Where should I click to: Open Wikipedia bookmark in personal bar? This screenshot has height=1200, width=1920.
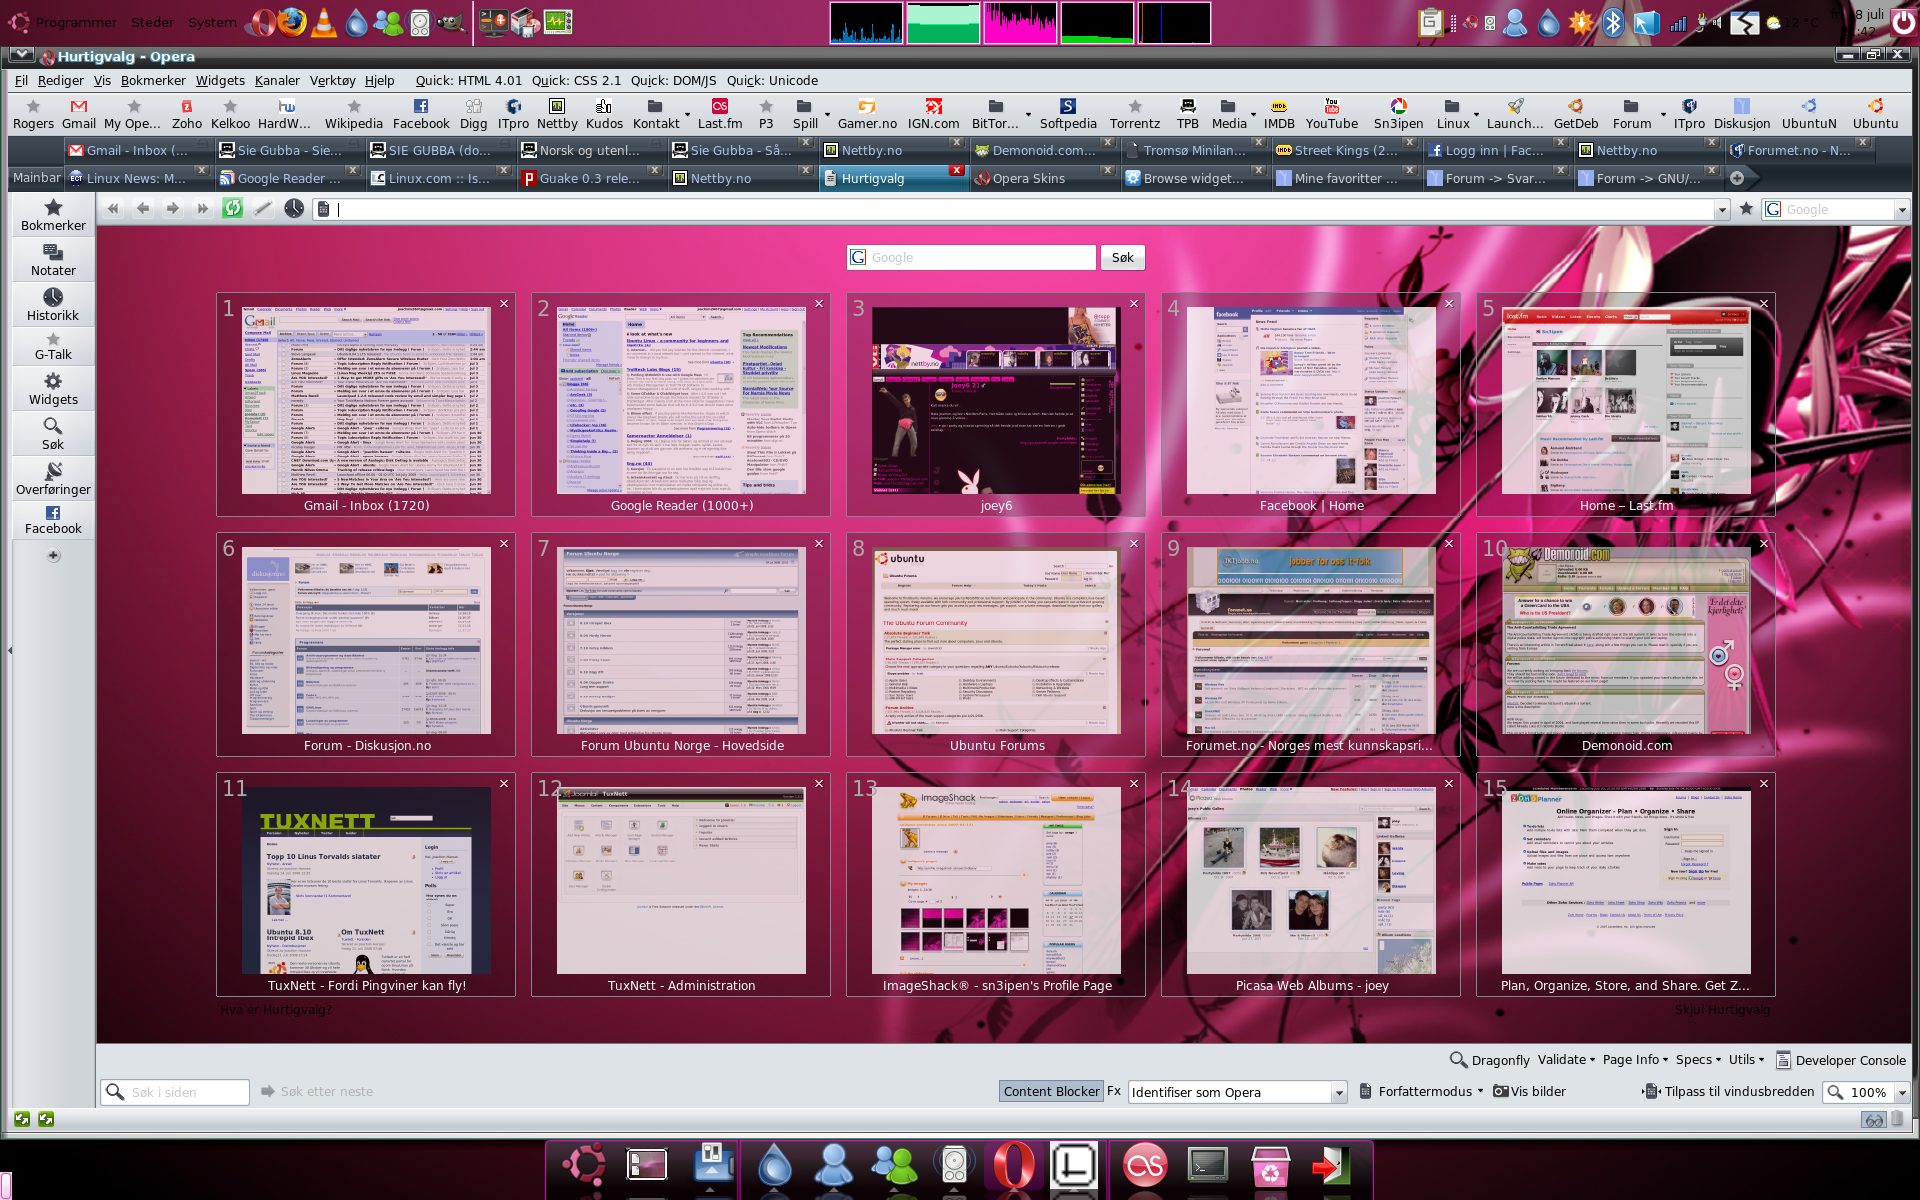pyautogui.click(x=353, y=114)
